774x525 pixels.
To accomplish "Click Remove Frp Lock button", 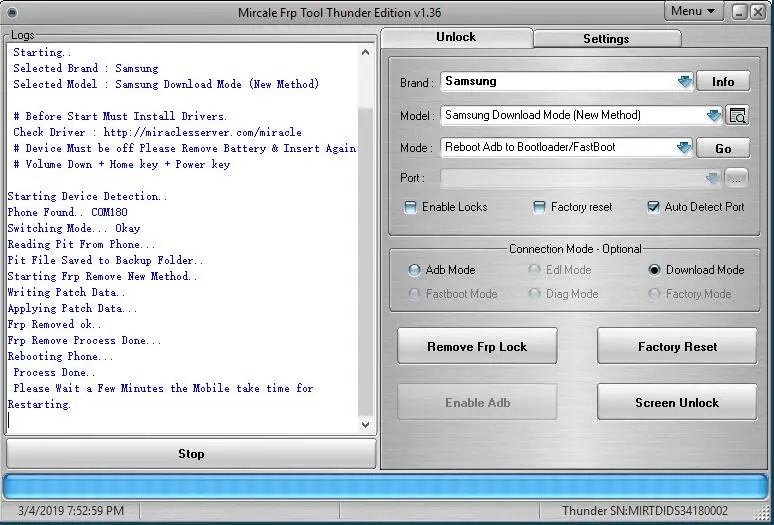I will coord(477,346).
